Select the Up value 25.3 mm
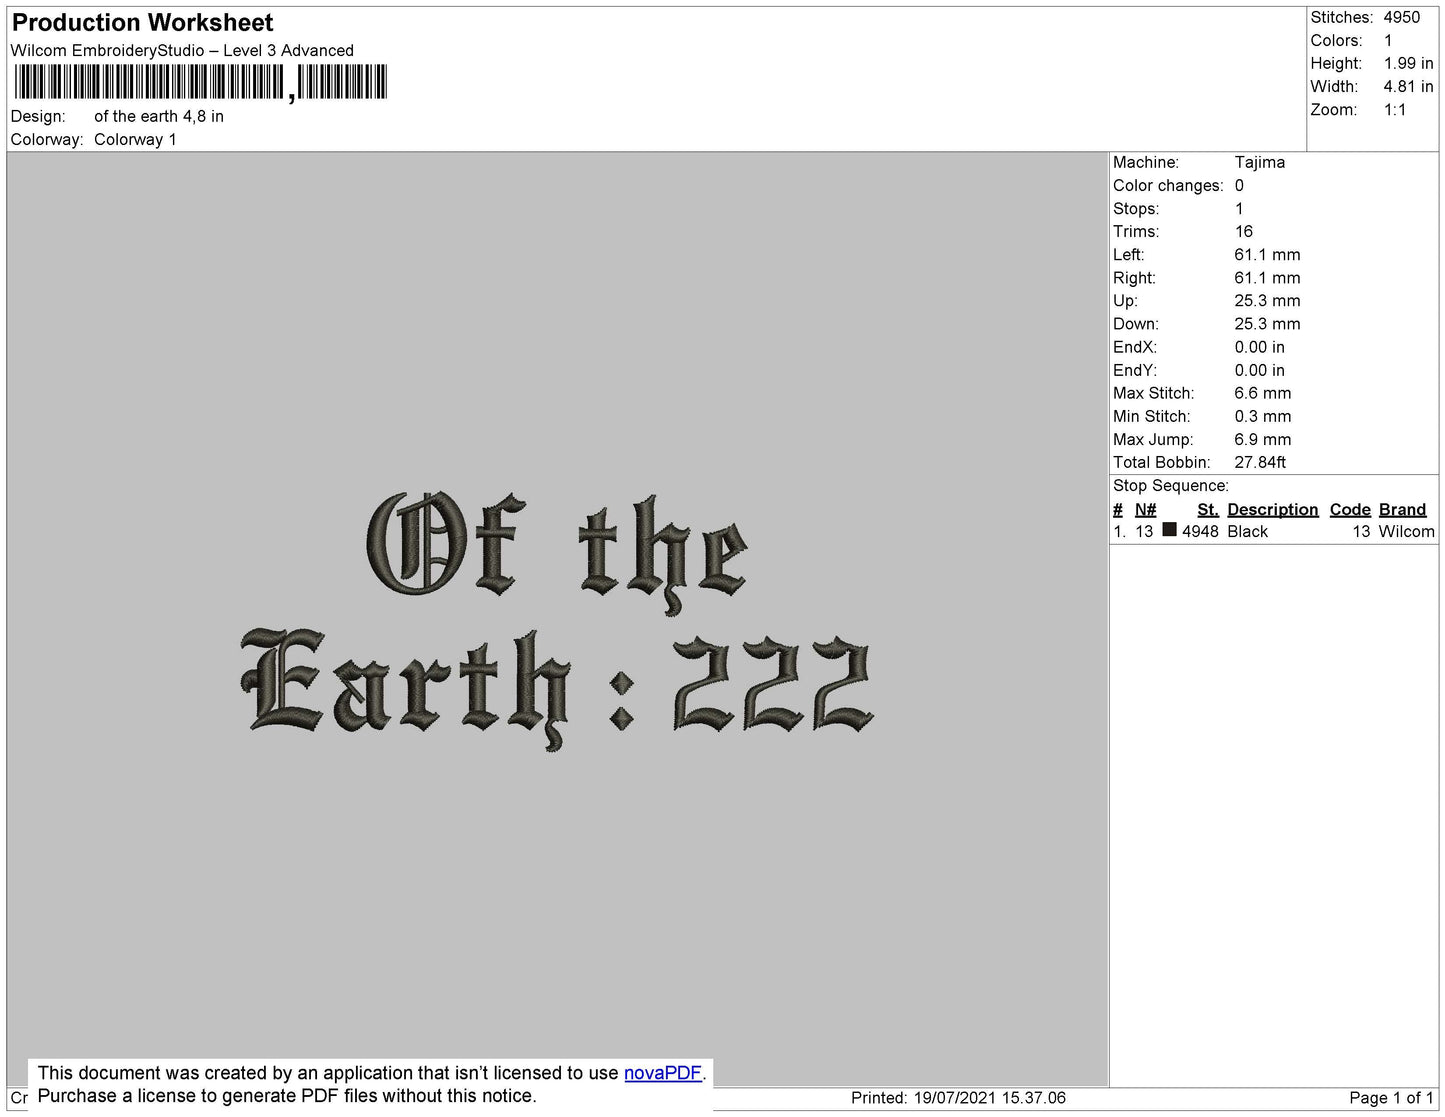Screen dimensions: 1445x1117 (1267, 300)
